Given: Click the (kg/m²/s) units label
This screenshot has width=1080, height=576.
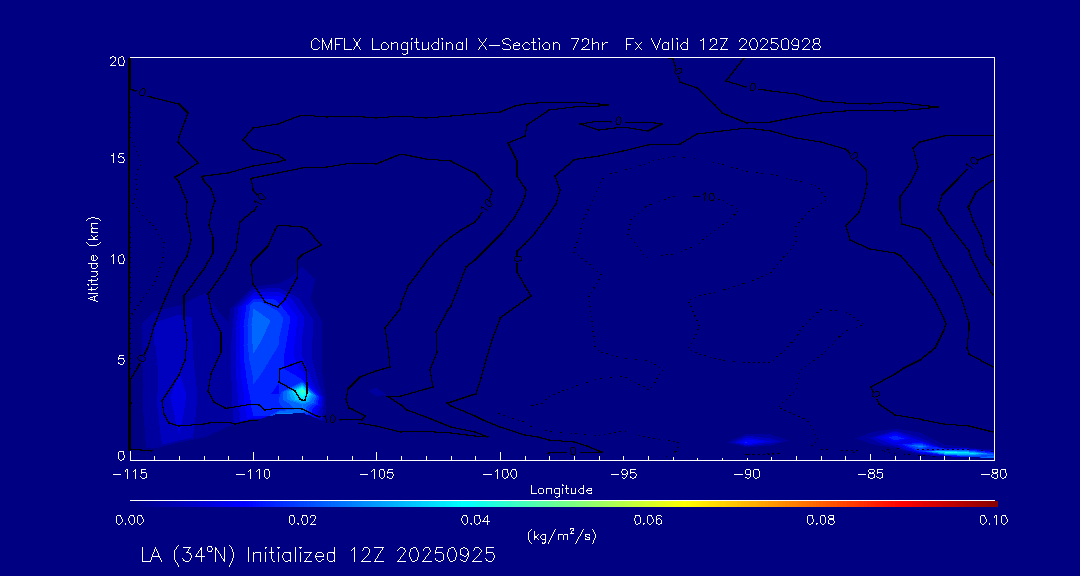Looking at the screenshot, I should coord(561,536).
